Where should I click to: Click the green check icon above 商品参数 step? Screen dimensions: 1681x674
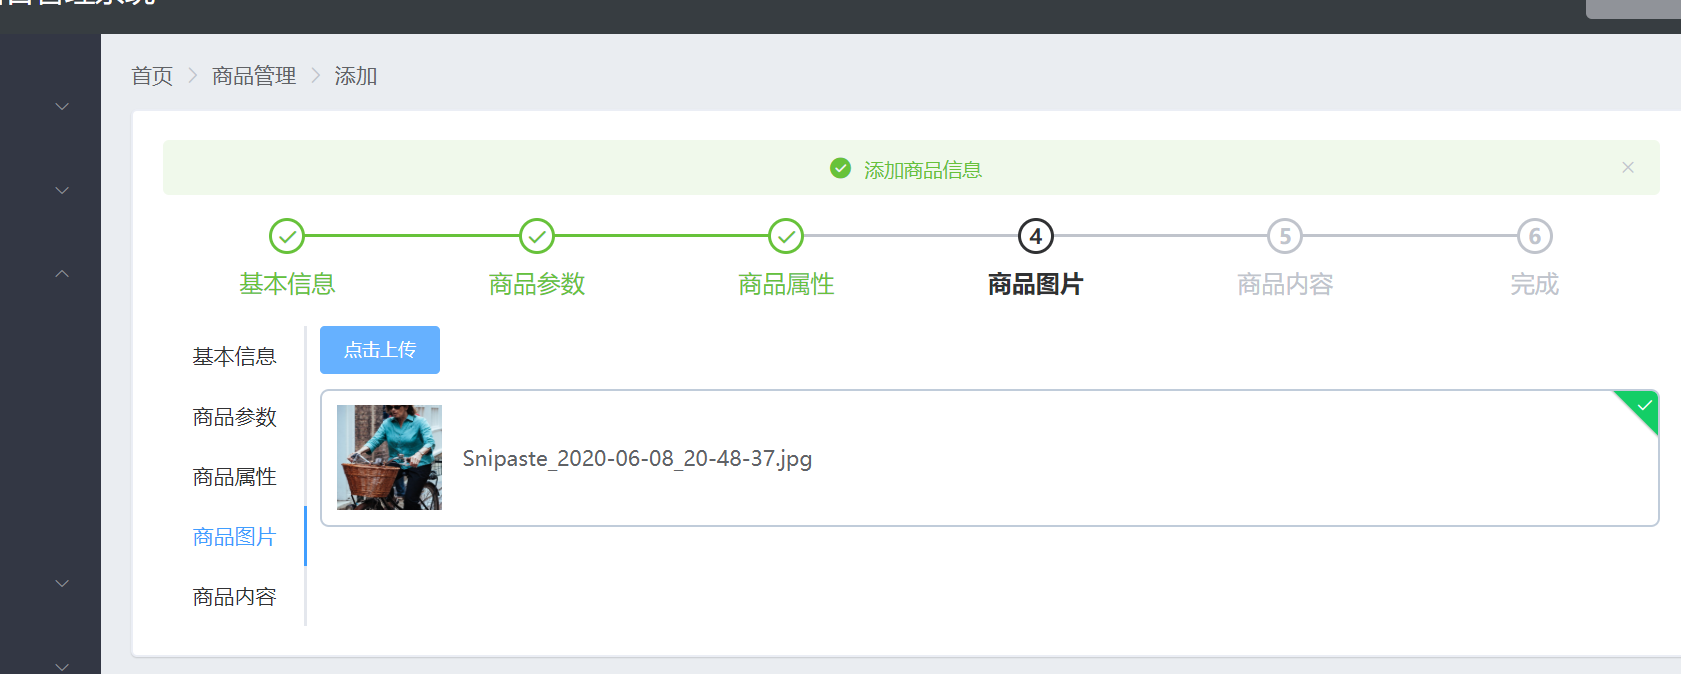[536, 236]
